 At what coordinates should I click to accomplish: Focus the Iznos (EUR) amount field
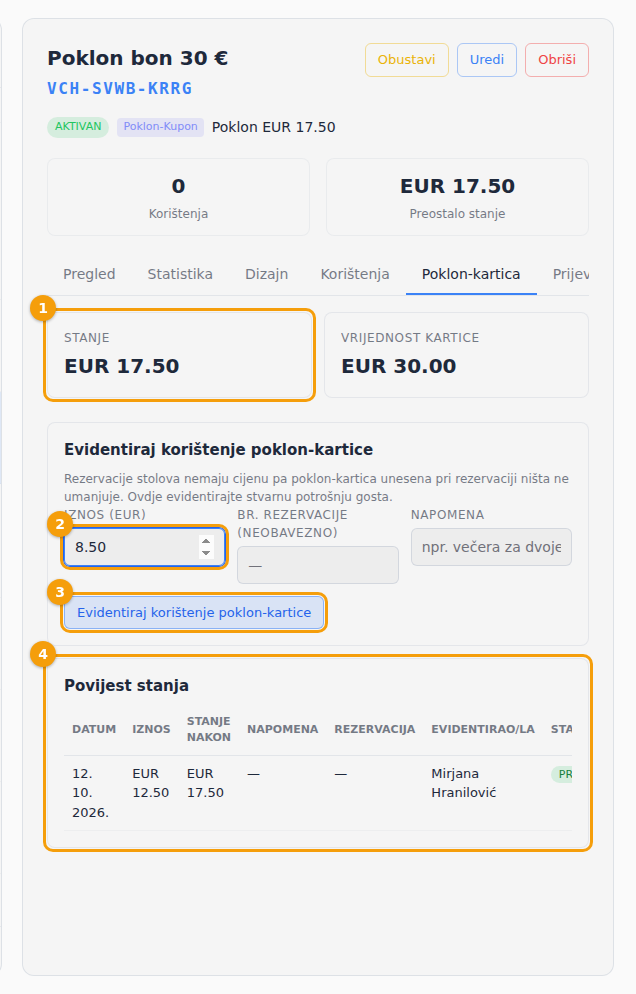point(144,547)
